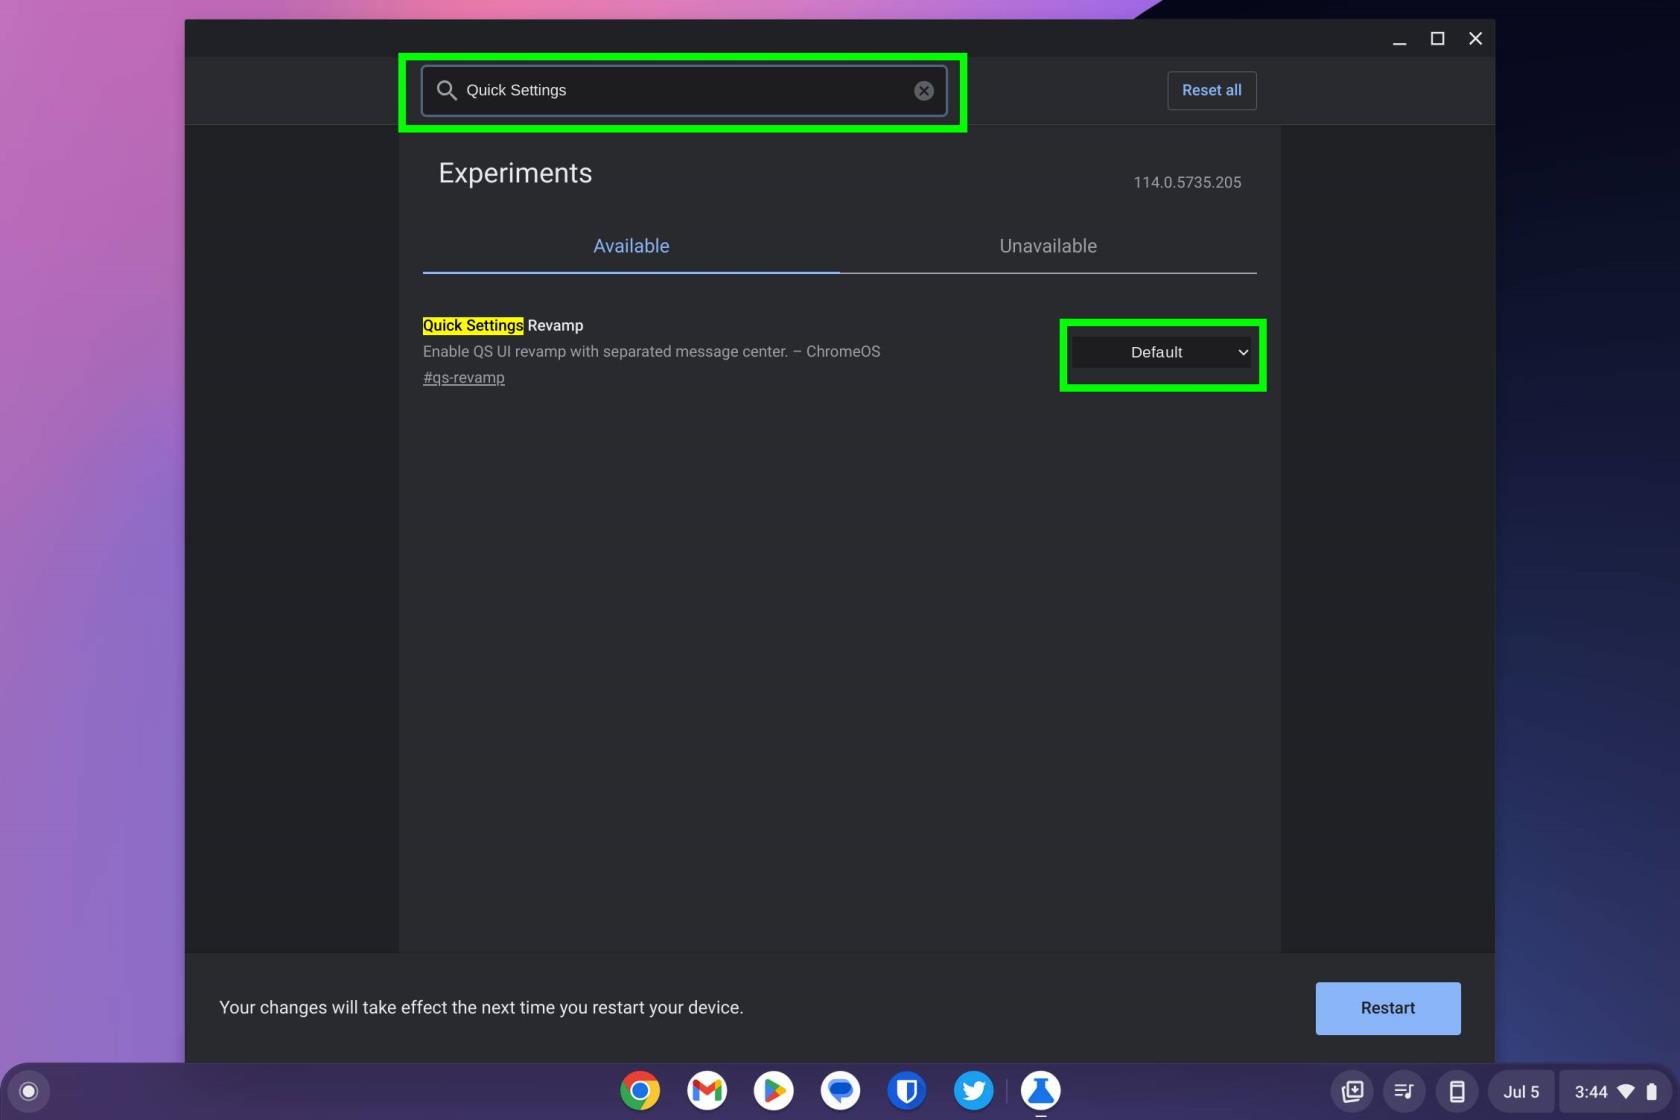Click the Enable QS UI revamp description

(652, 351)
